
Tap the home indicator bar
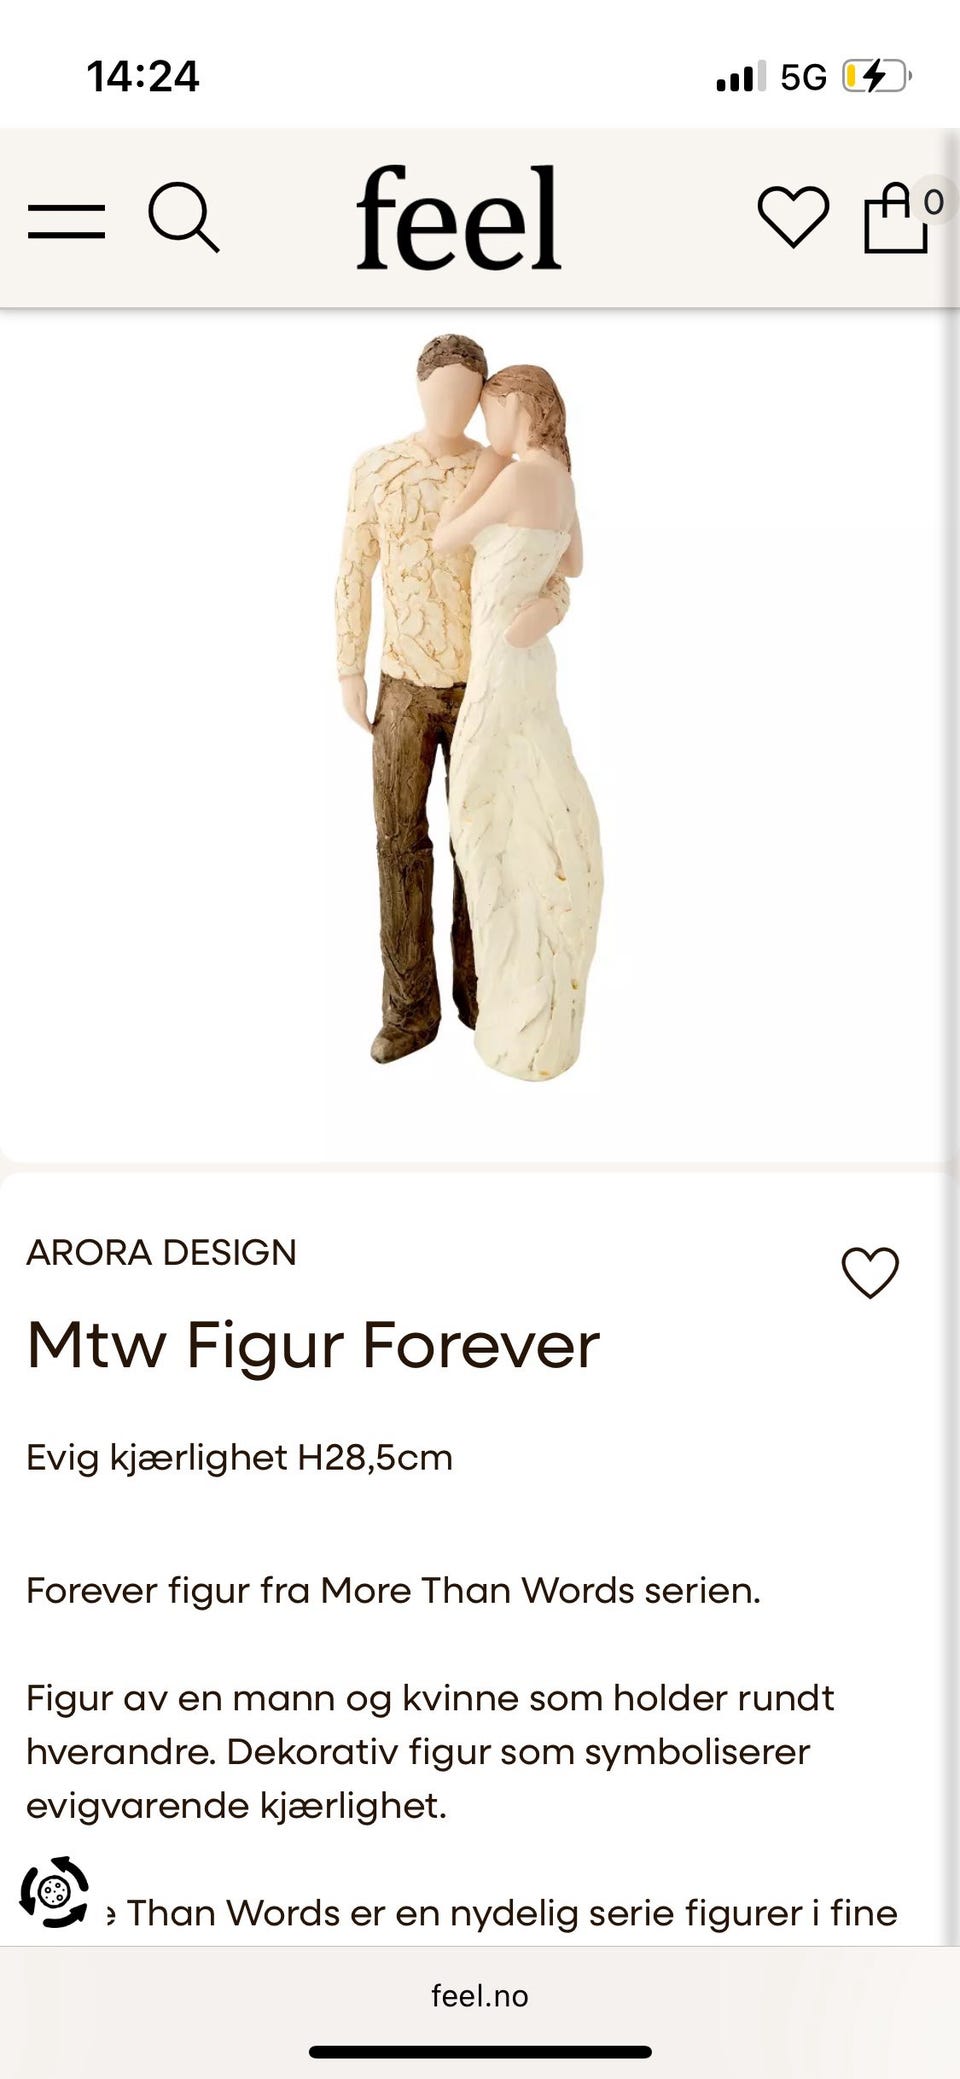coord(480,2052)
